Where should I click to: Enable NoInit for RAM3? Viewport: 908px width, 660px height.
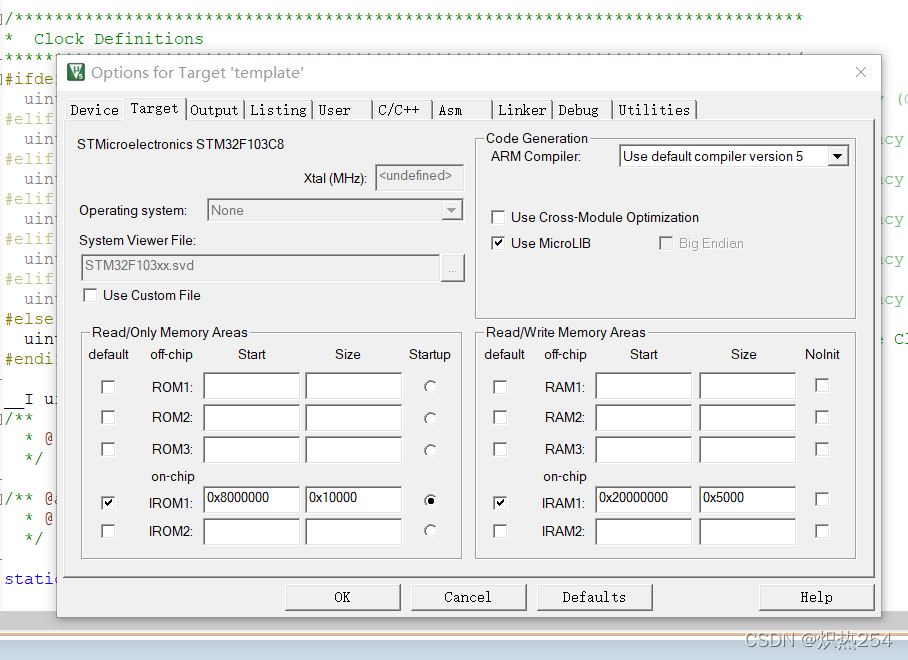pos(822,449)
